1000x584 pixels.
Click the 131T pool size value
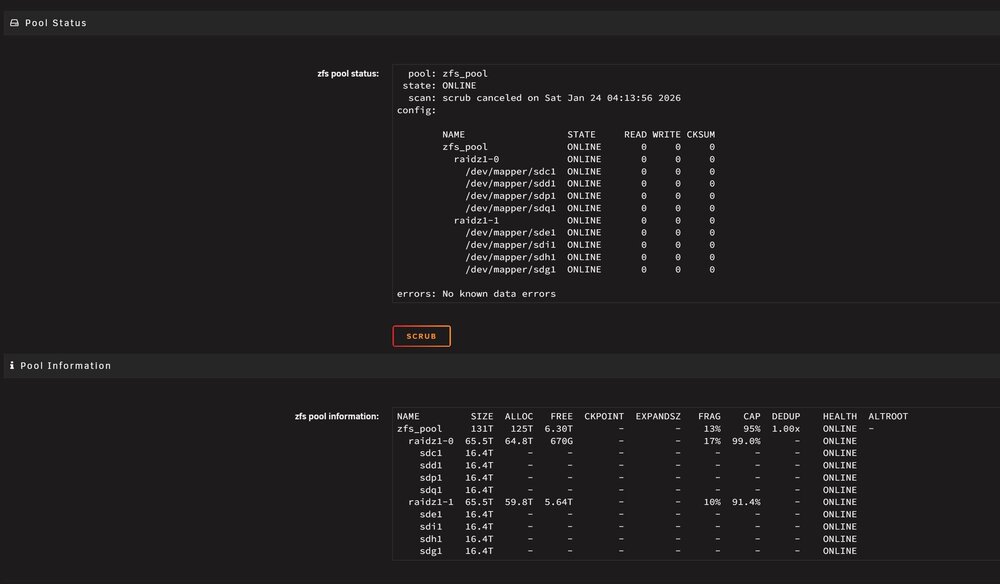coord(482,429)
